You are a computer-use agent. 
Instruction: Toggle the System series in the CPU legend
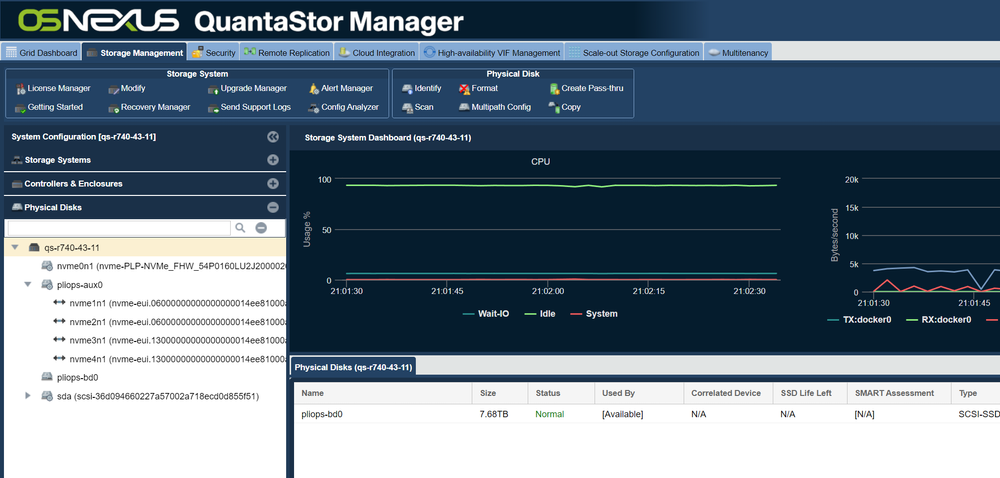(x=593, y=314)
